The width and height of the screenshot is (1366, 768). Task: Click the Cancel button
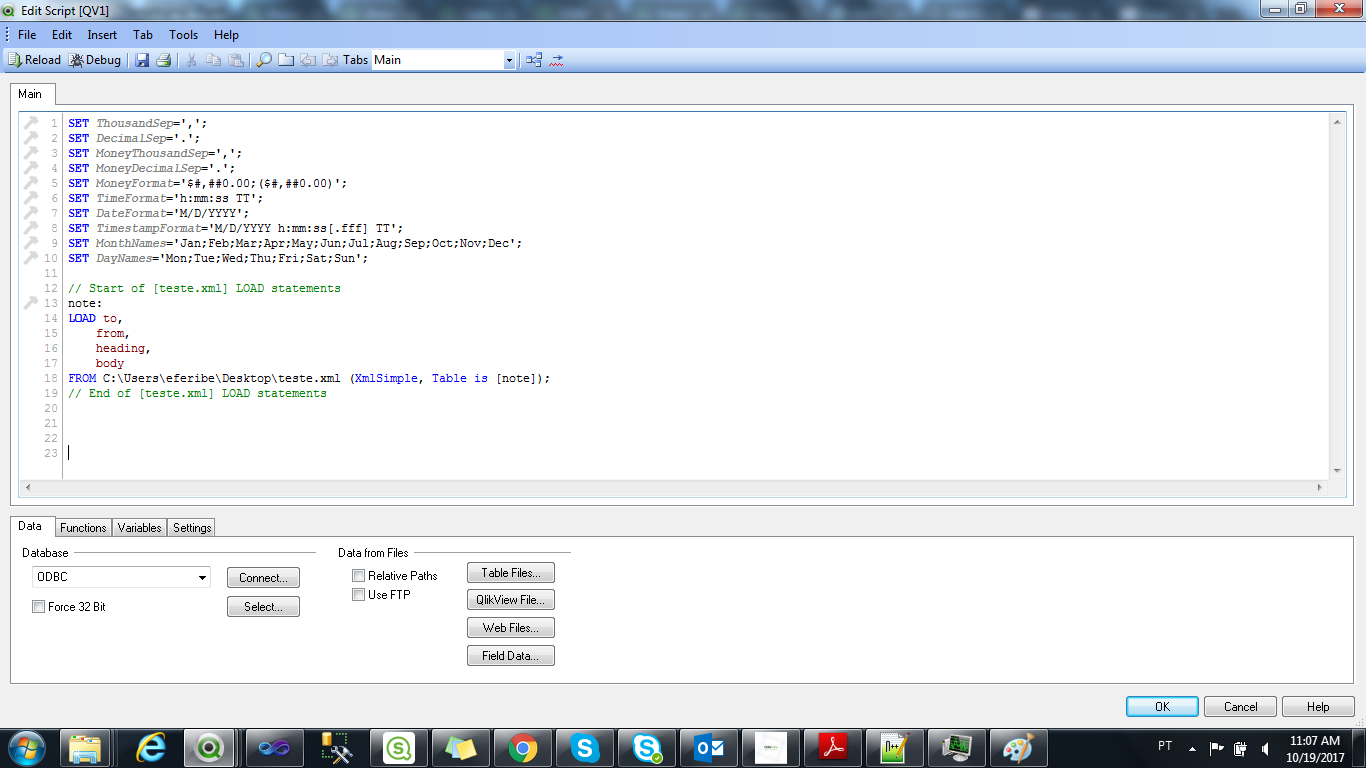[1240, 707]
